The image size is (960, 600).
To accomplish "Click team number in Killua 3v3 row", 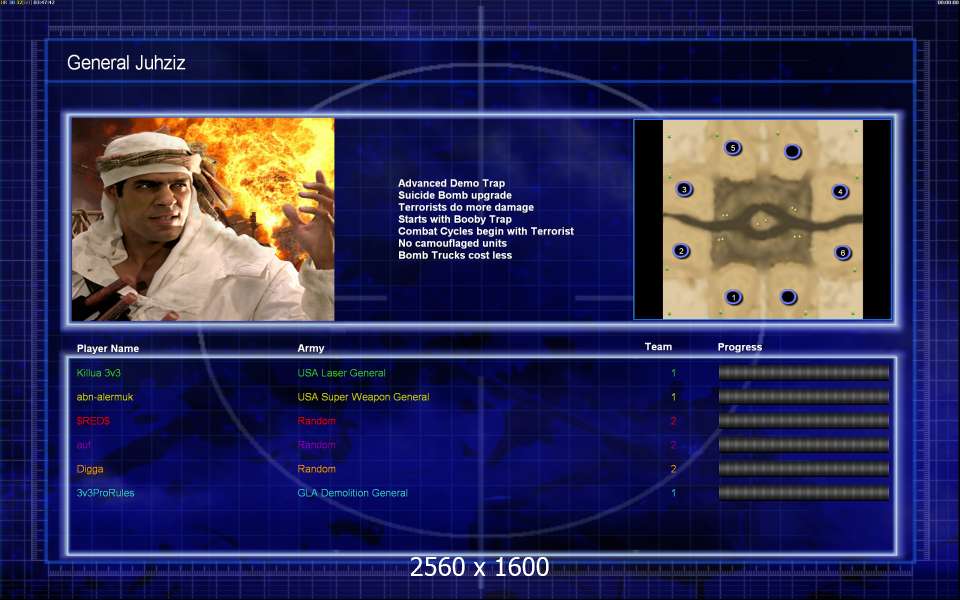I will 673,373.
